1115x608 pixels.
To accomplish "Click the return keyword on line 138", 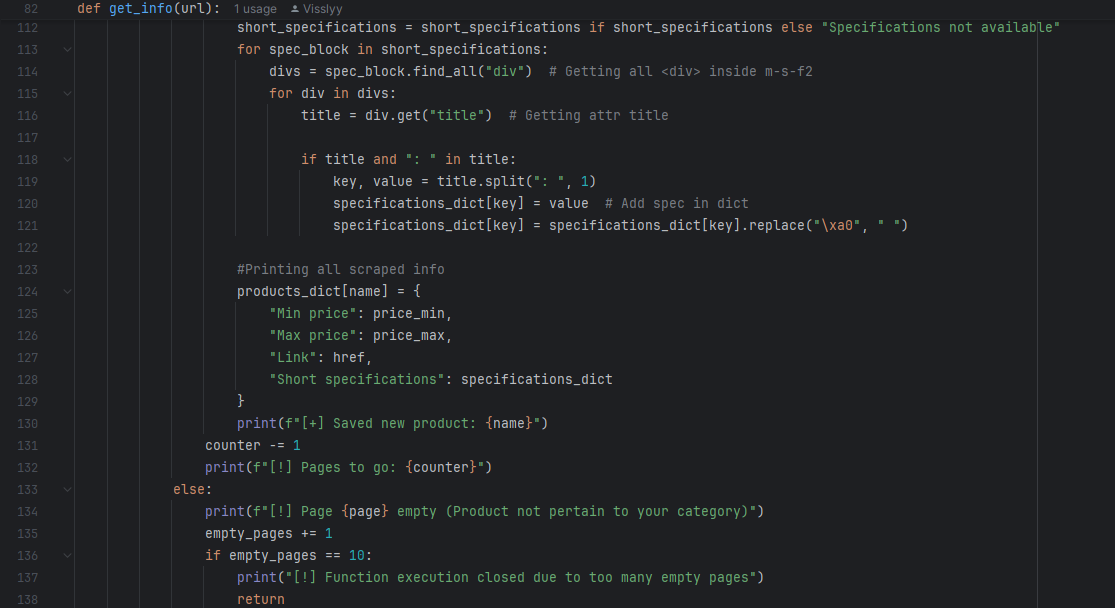I will click(x=260, y=600).
